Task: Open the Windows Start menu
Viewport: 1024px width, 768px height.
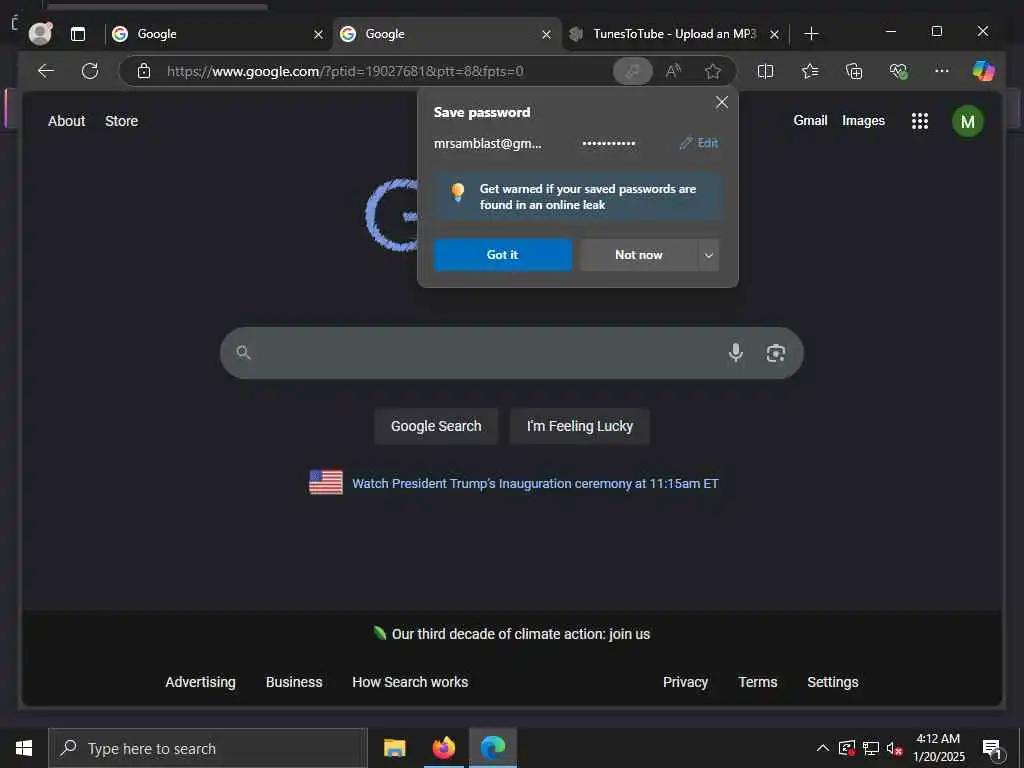Action: pos(24,748)
